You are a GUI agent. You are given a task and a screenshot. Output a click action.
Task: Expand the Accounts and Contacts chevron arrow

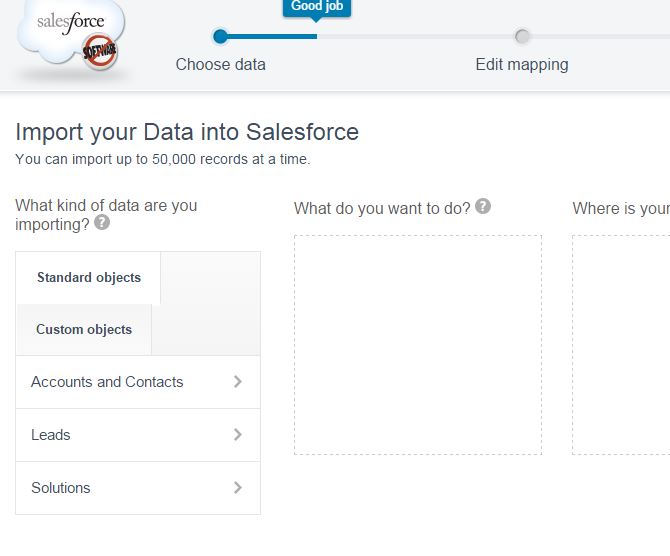tap(237, 381)
